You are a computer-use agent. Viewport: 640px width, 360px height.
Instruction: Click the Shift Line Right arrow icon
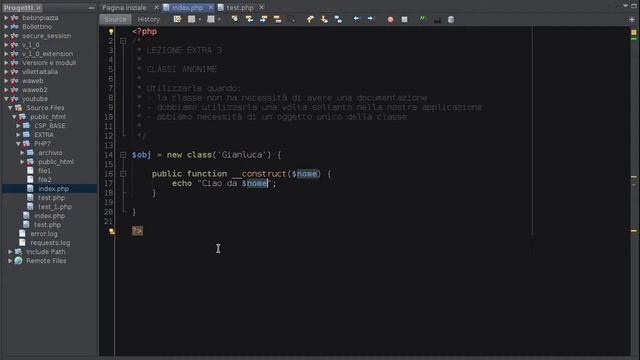[x=370, y=19]
